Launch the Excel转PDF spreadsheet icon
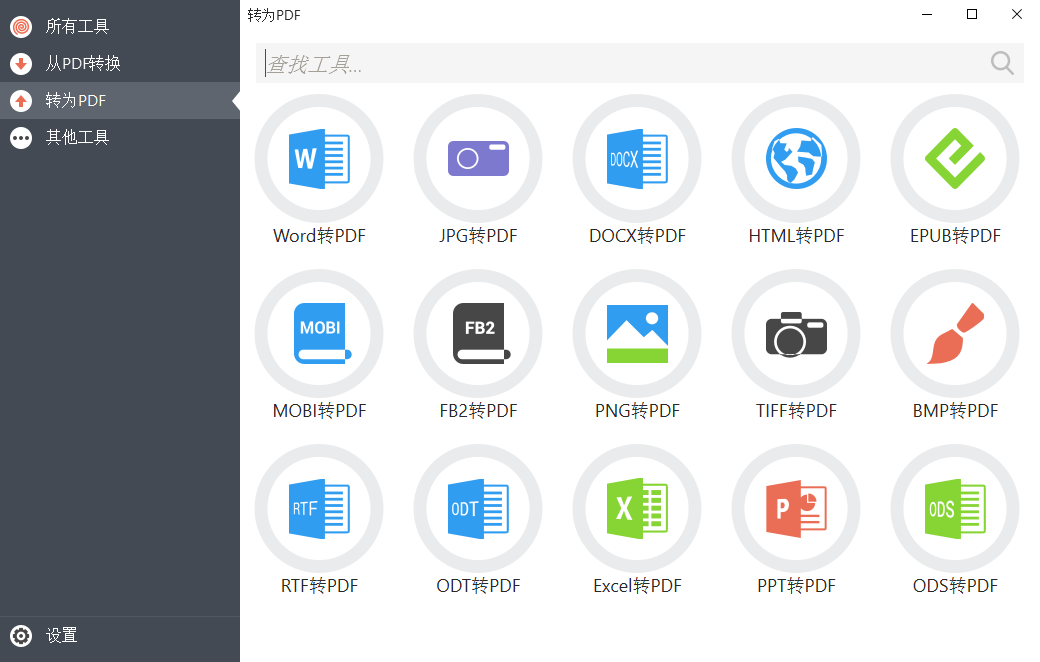 637,509
